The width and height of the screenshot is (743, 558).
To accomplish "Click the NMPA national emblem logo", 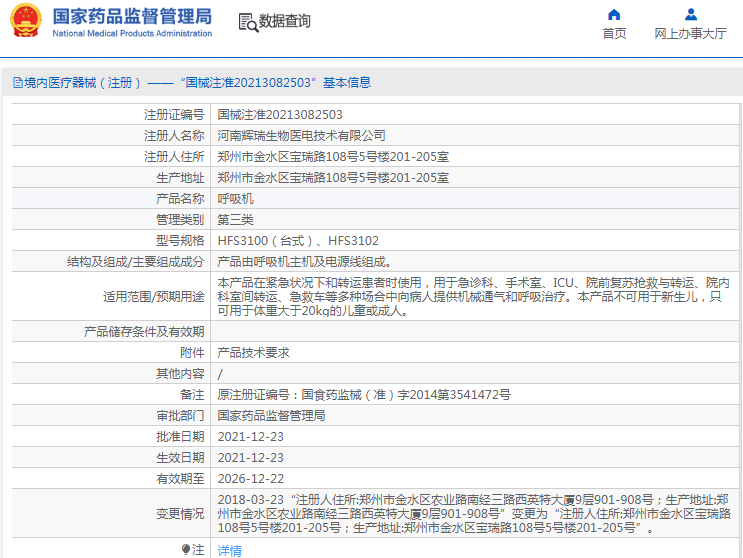I will [25, 21].
